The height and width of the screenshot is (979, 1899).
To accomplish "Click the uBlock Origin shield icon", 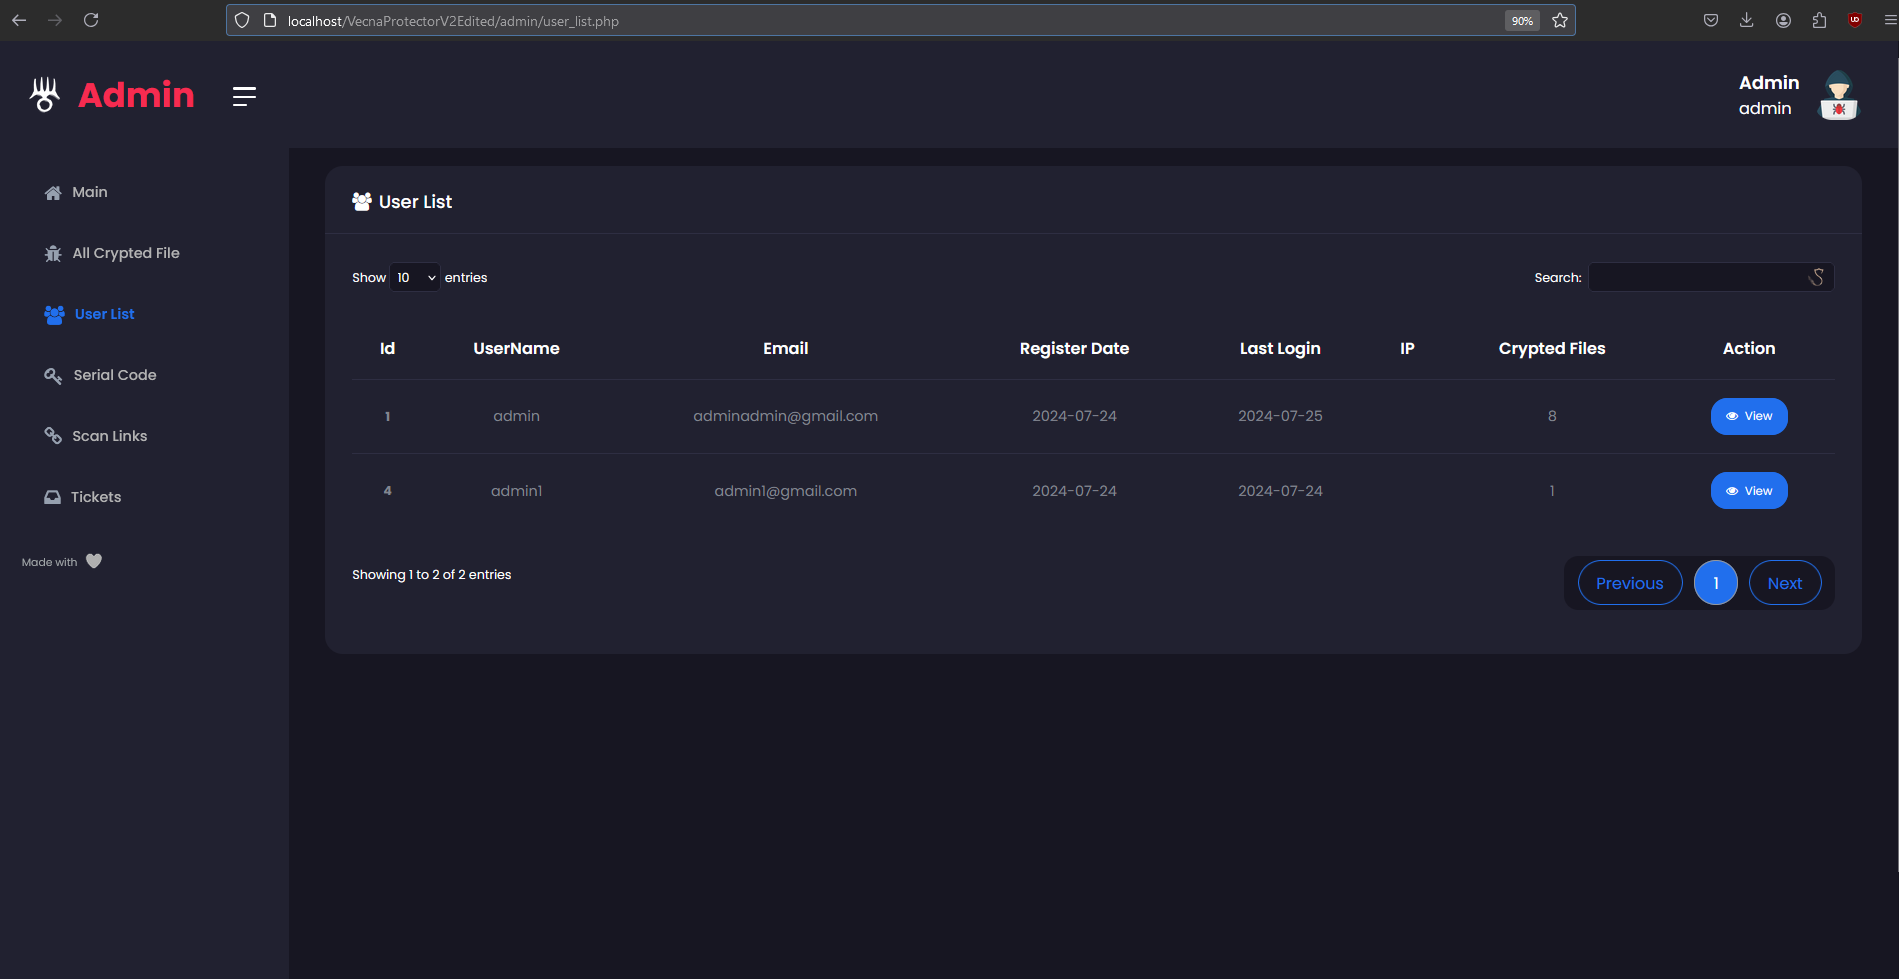I will [x=1855, y=20].
